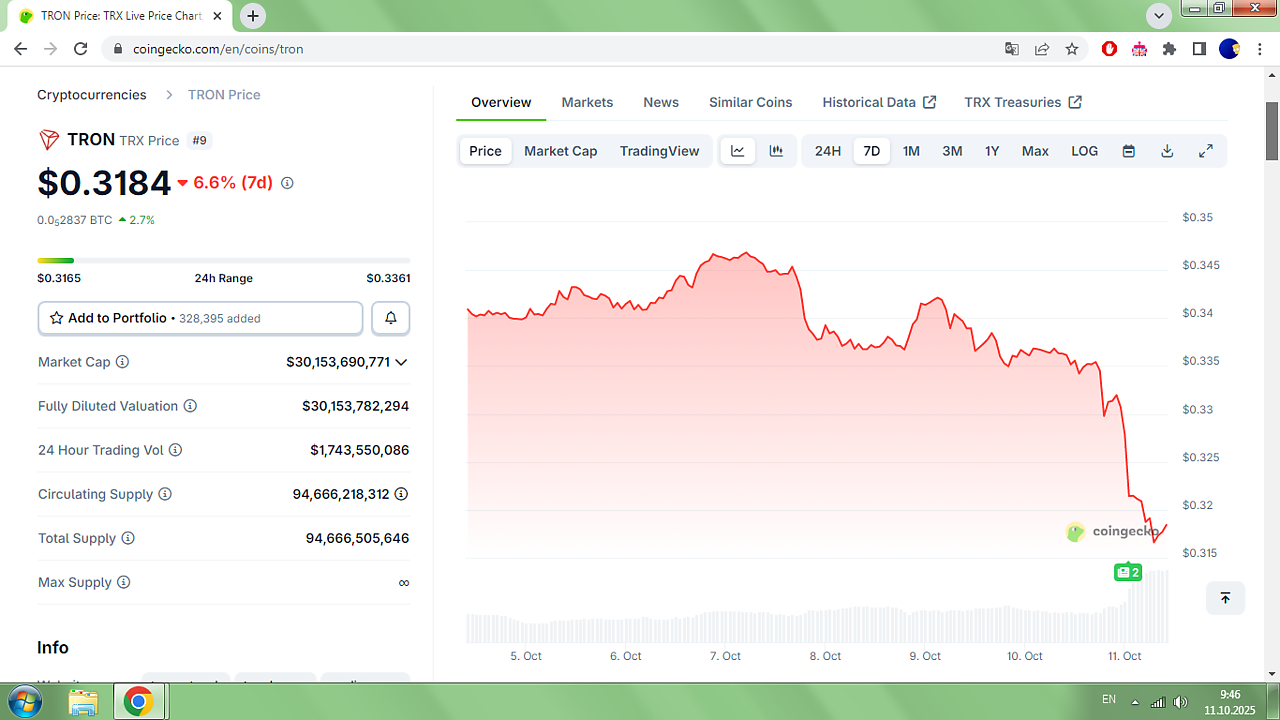The height and width of the screenshot is (720, 1280).
Task: Open the Markets tab
Action: (587, 102)
